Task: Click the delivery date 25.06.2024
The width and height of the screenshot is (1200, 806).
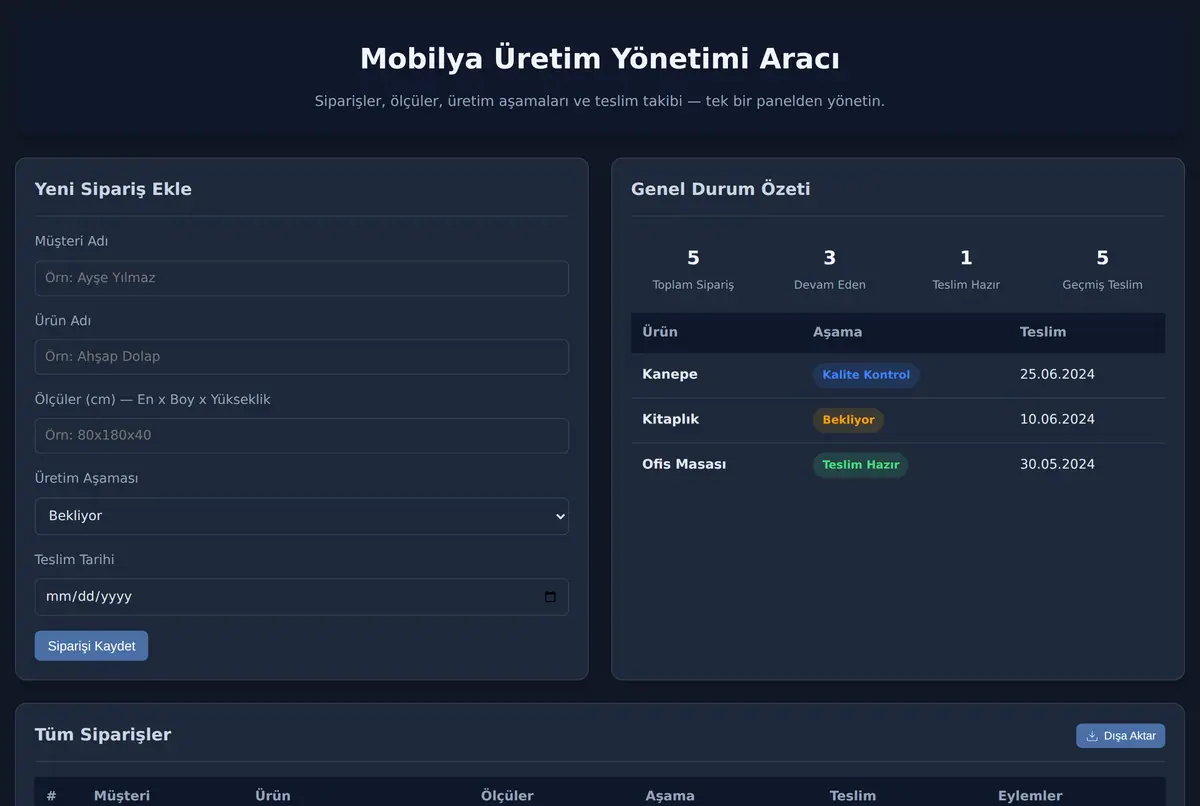Action: coord(1057,374)
